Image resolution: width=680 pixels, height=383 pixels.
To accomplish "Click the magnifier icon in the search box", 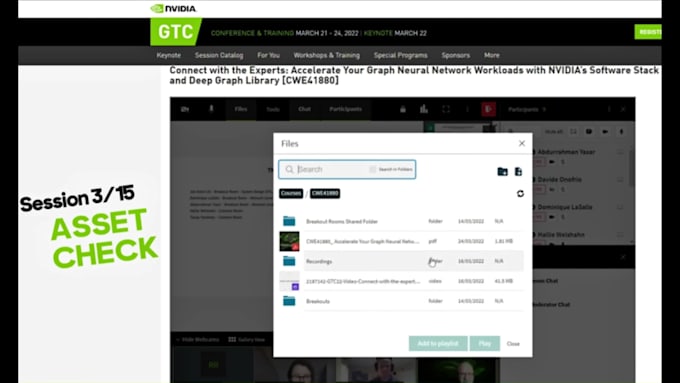I will 289,170.
